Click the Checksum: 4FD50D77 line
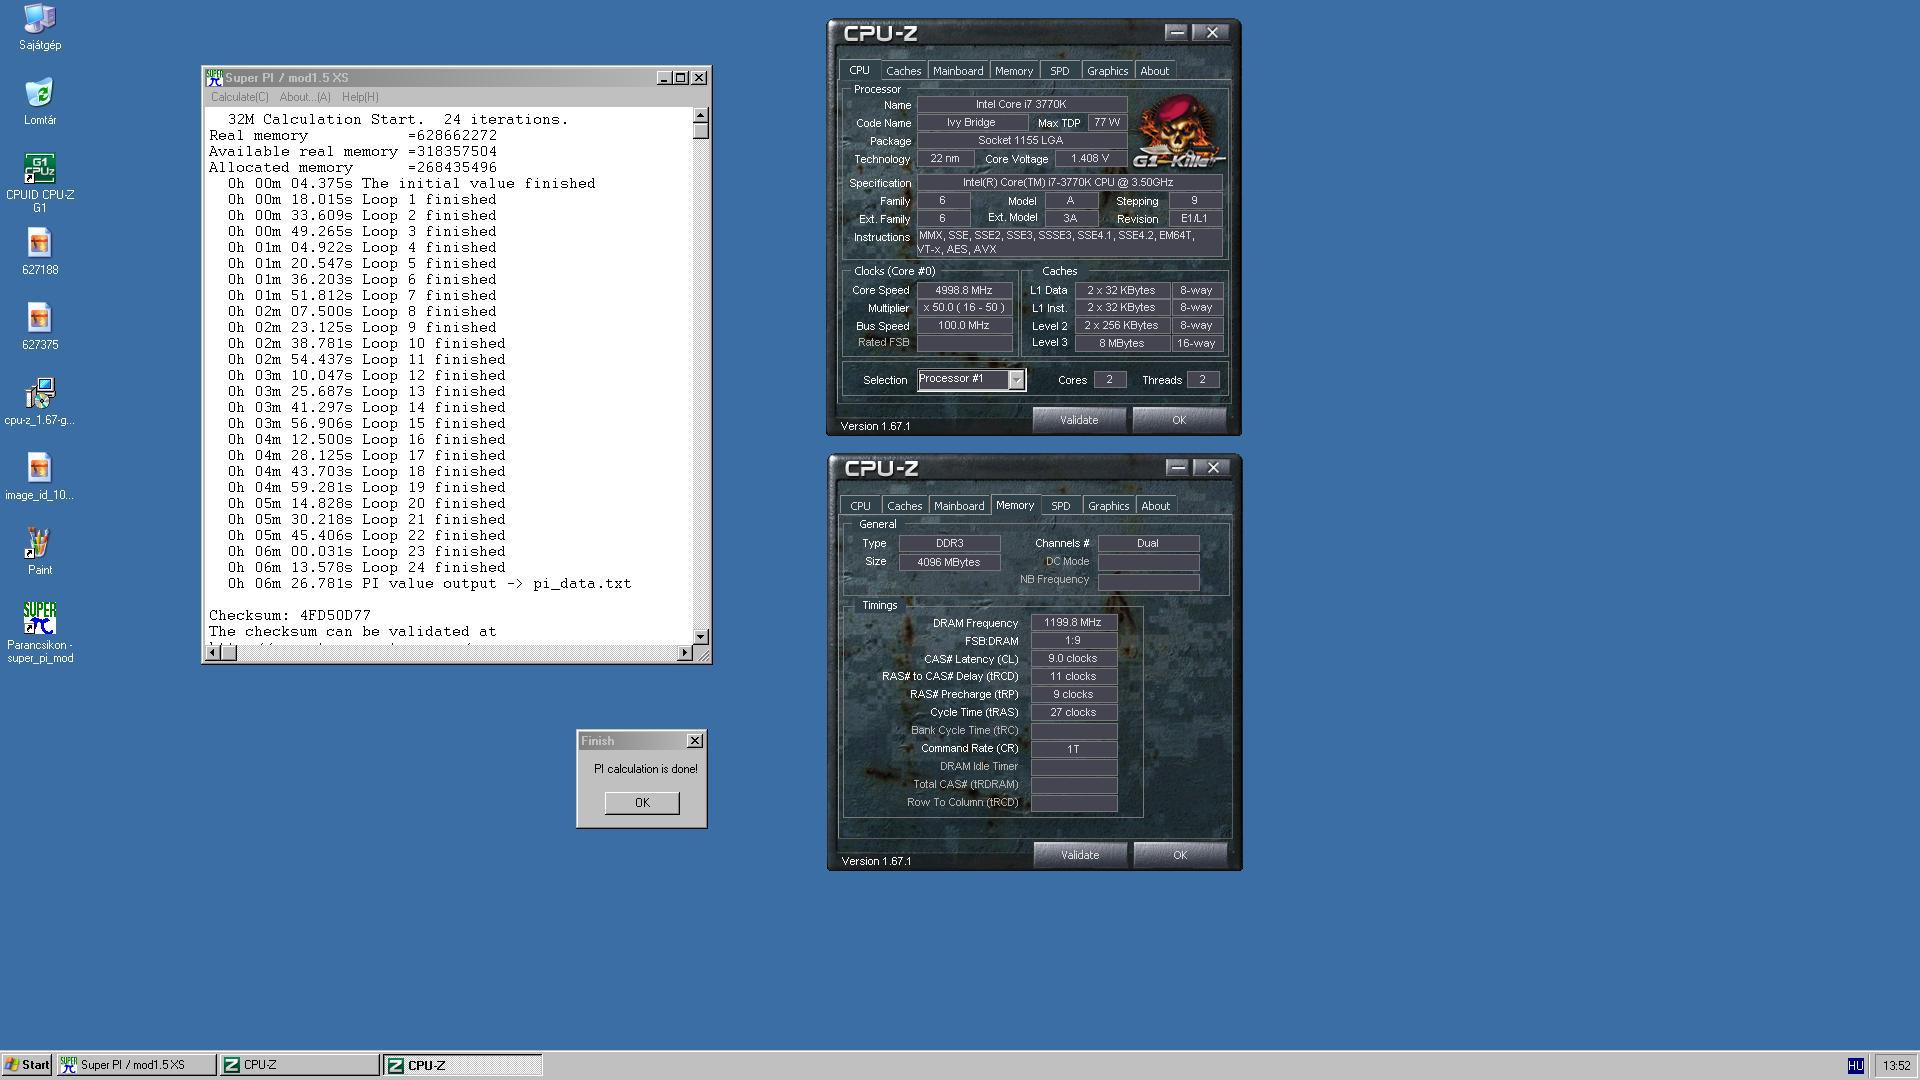The height and width of the screenshot is (1080, 1920). [290, 616]
